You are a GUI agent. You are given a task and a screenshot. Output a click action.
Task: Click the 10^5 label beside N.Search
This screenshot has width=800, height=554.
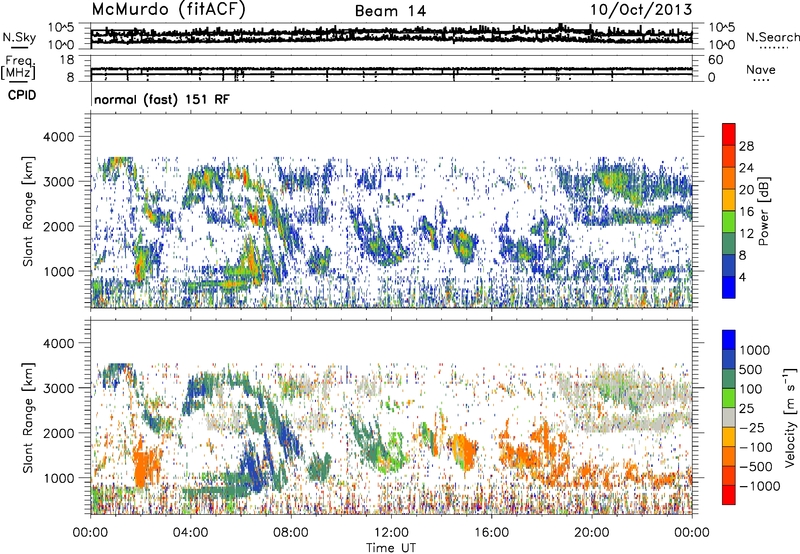722,28
